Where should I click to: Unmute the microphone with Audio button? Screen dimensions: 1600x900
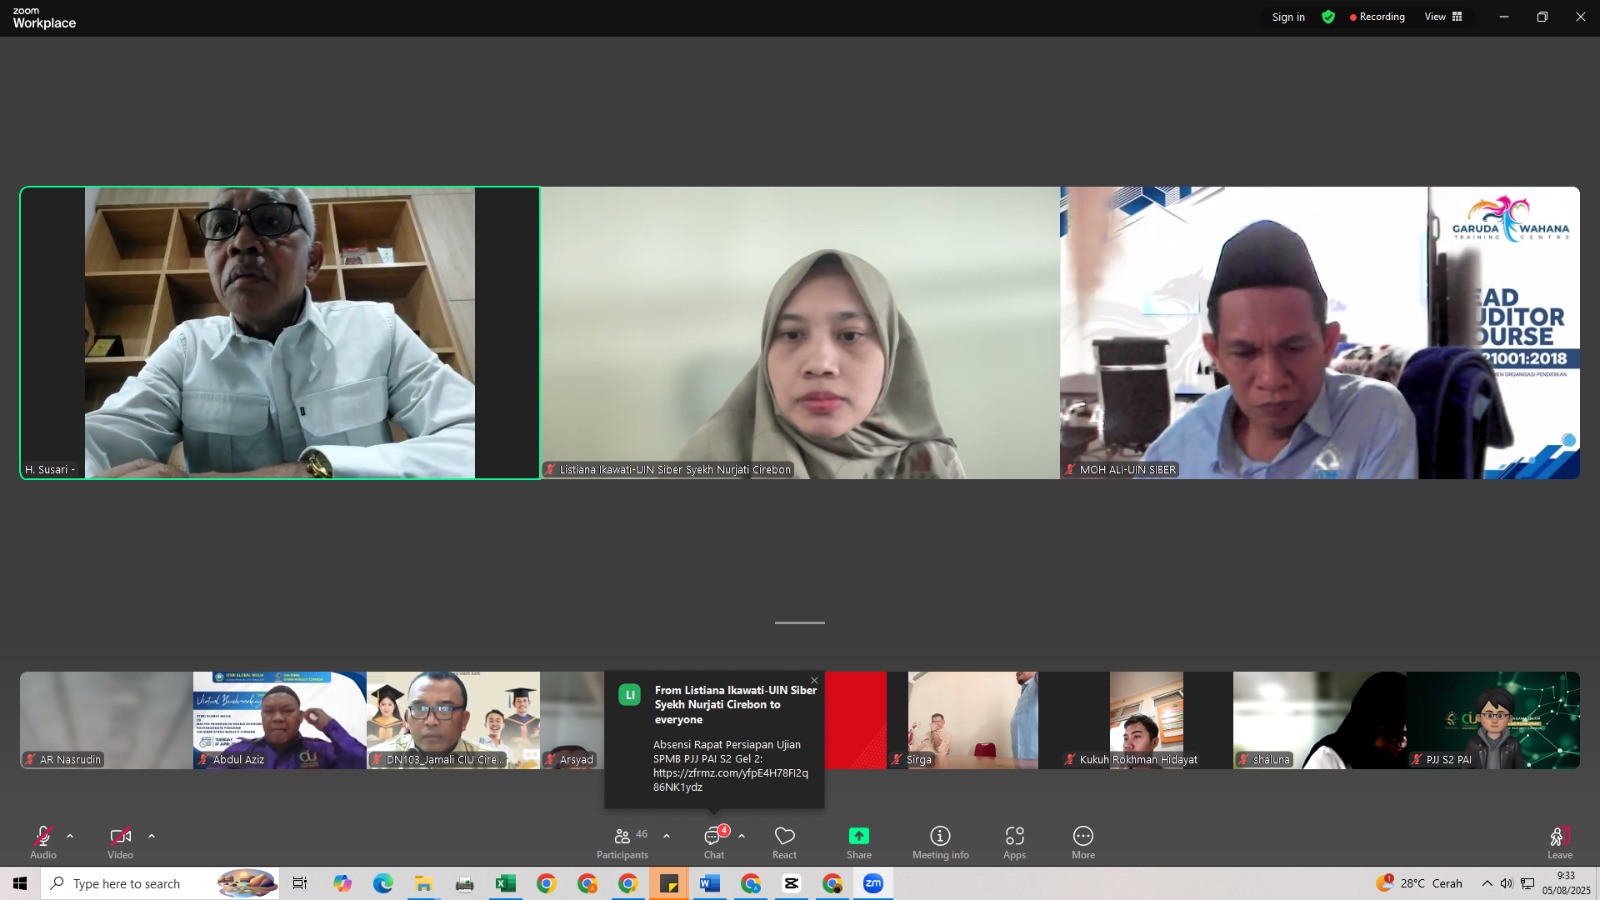[x=43, y=842]
